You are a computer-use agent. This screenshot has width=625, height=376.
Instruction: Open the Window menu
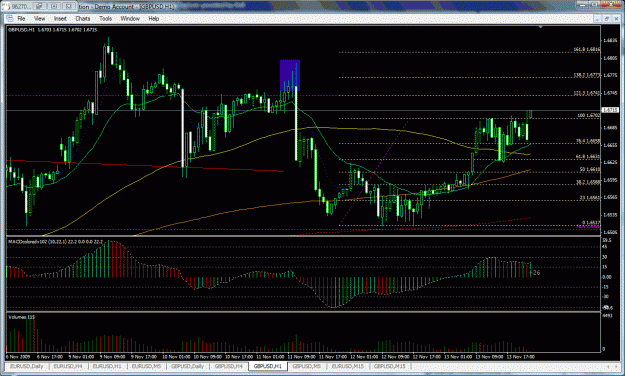coord(130,19)
